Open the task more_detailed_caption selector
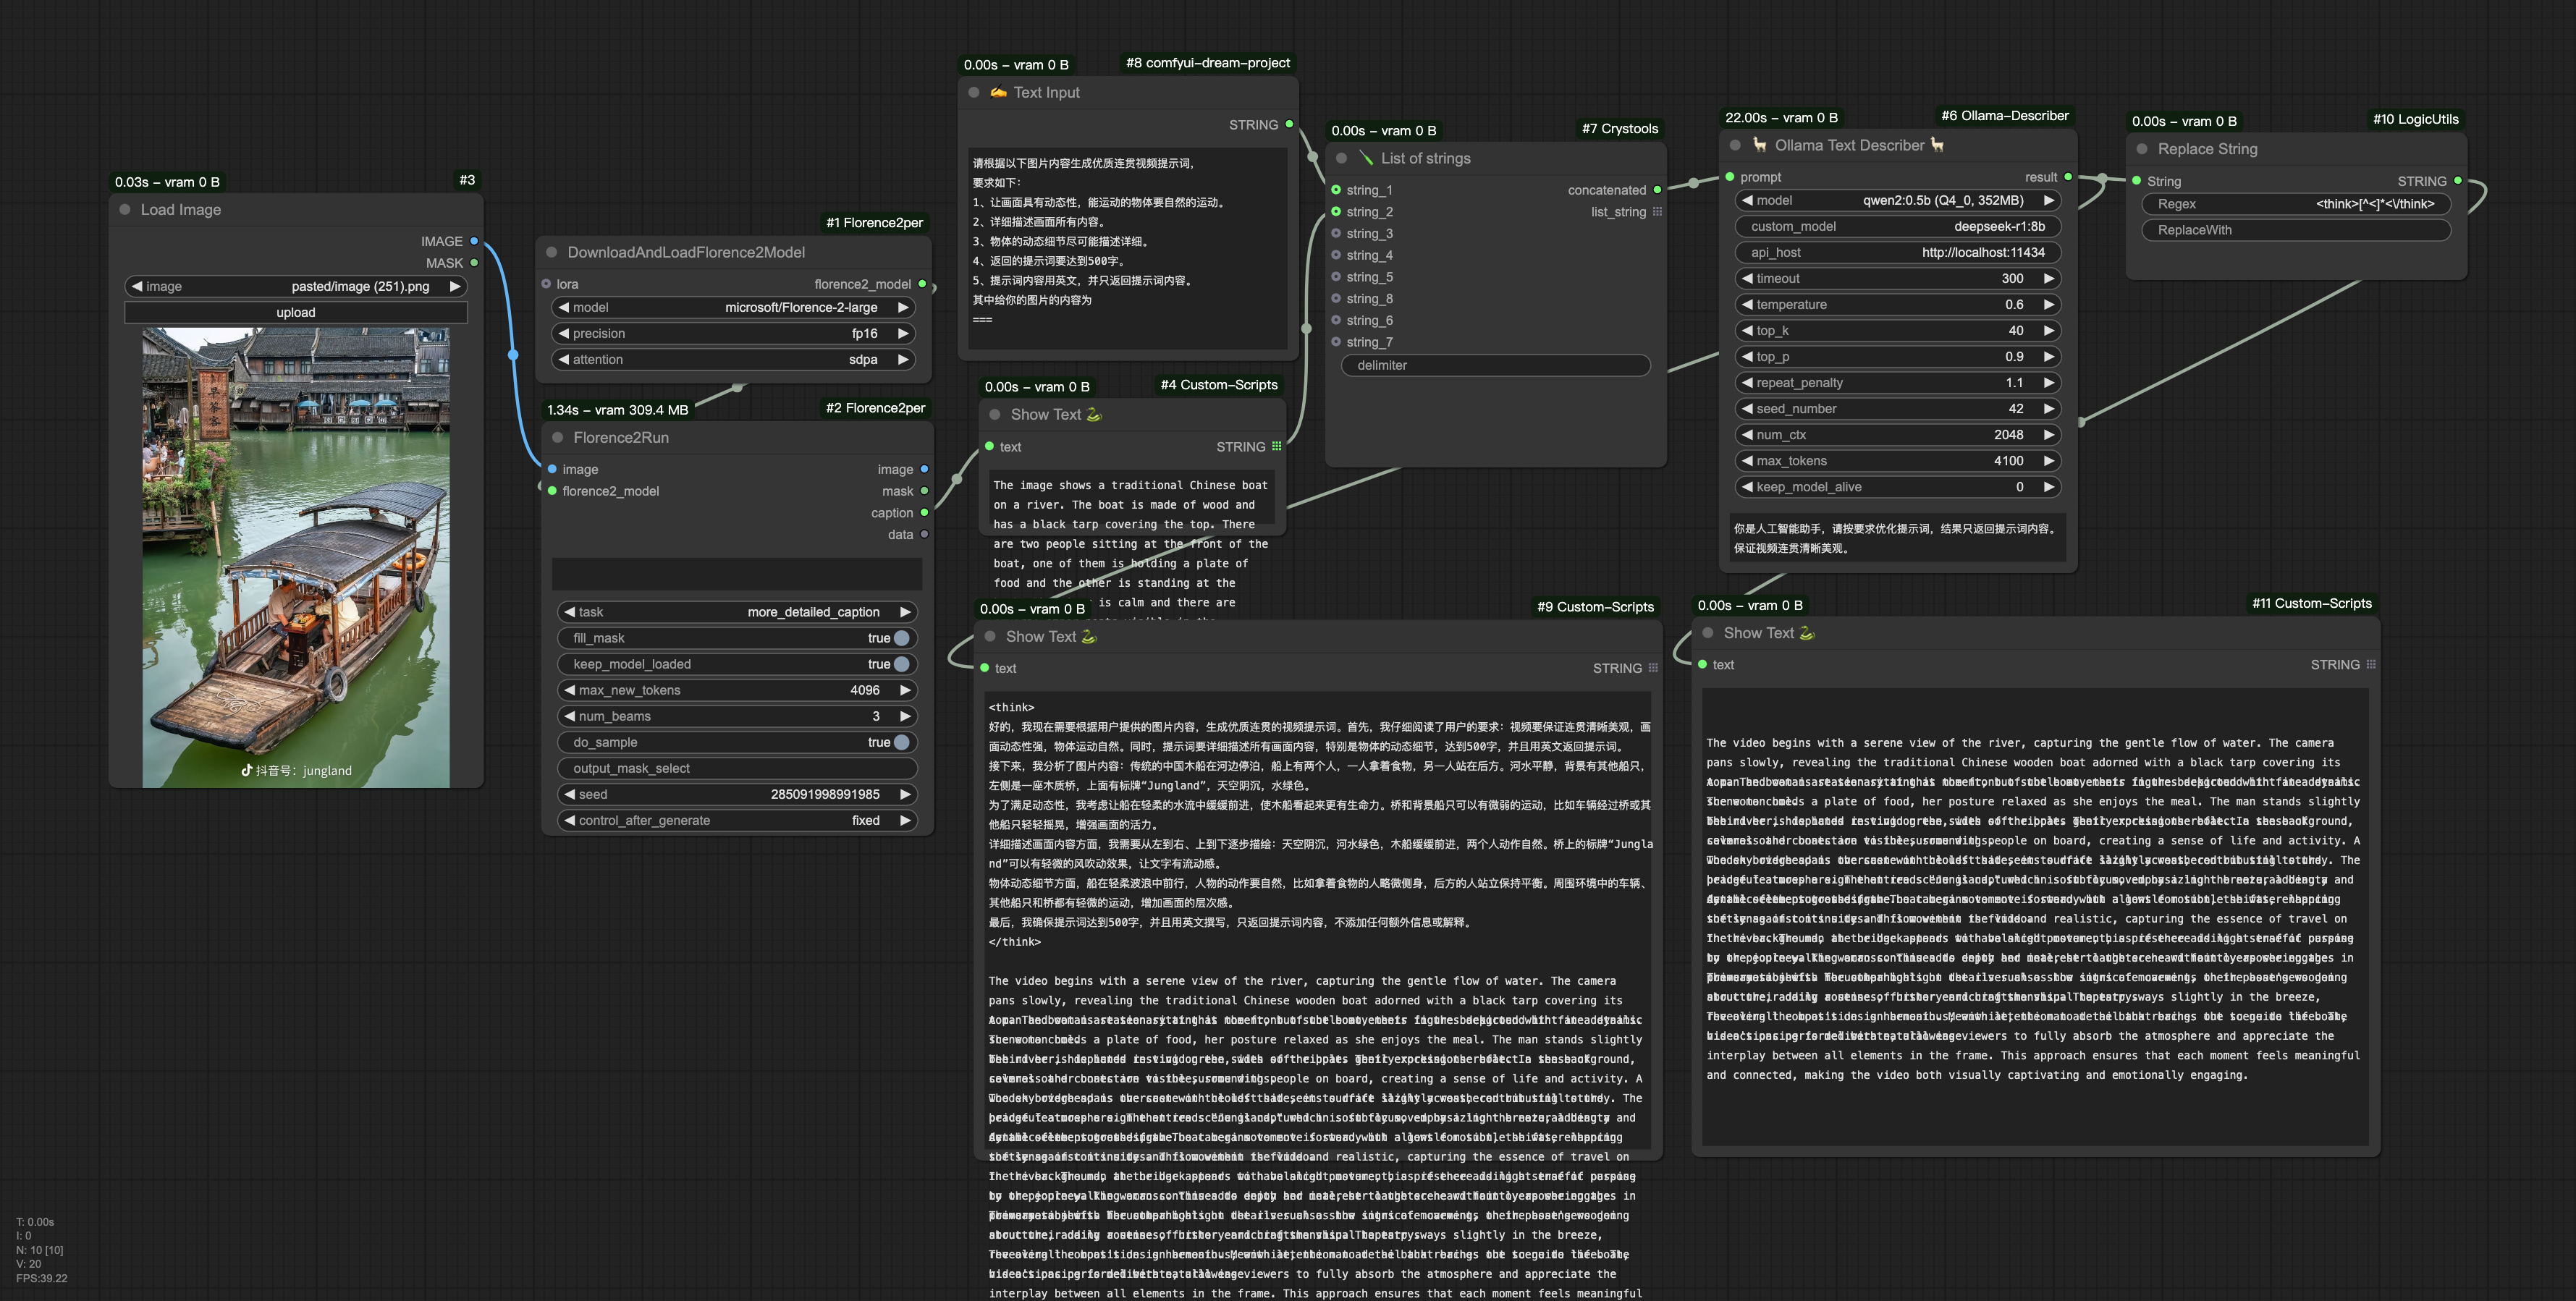 (737, 612)
